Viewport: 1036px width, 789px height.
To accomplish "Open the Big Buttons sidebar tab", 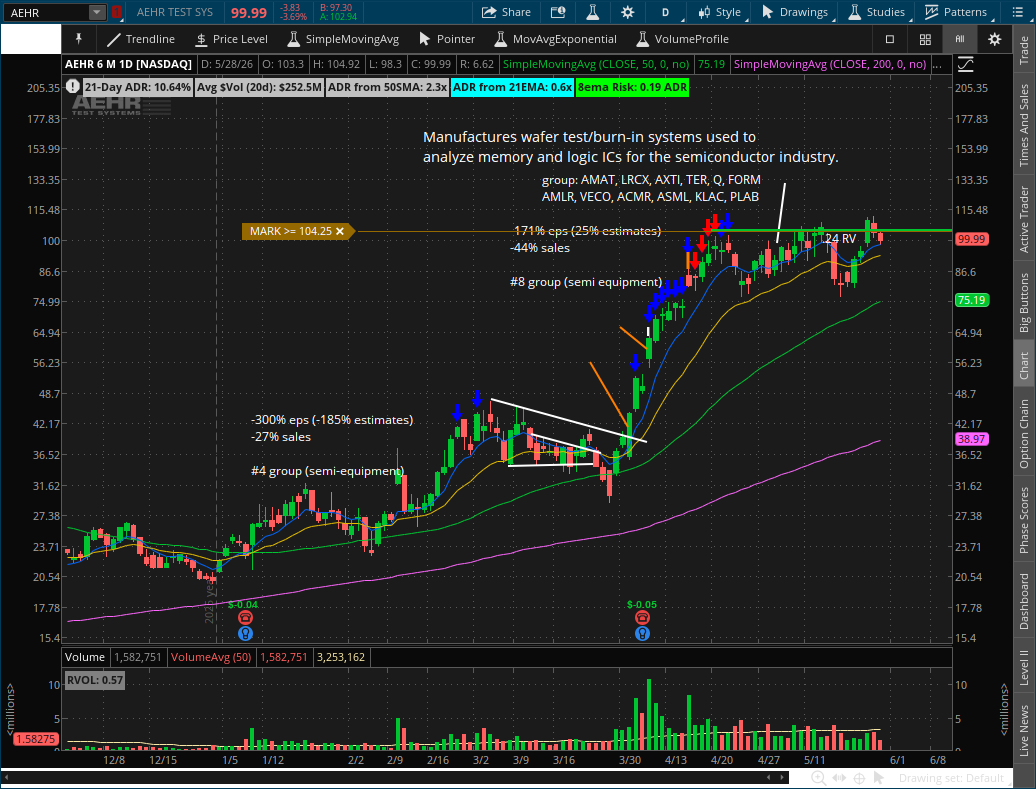I will 1024,302.
